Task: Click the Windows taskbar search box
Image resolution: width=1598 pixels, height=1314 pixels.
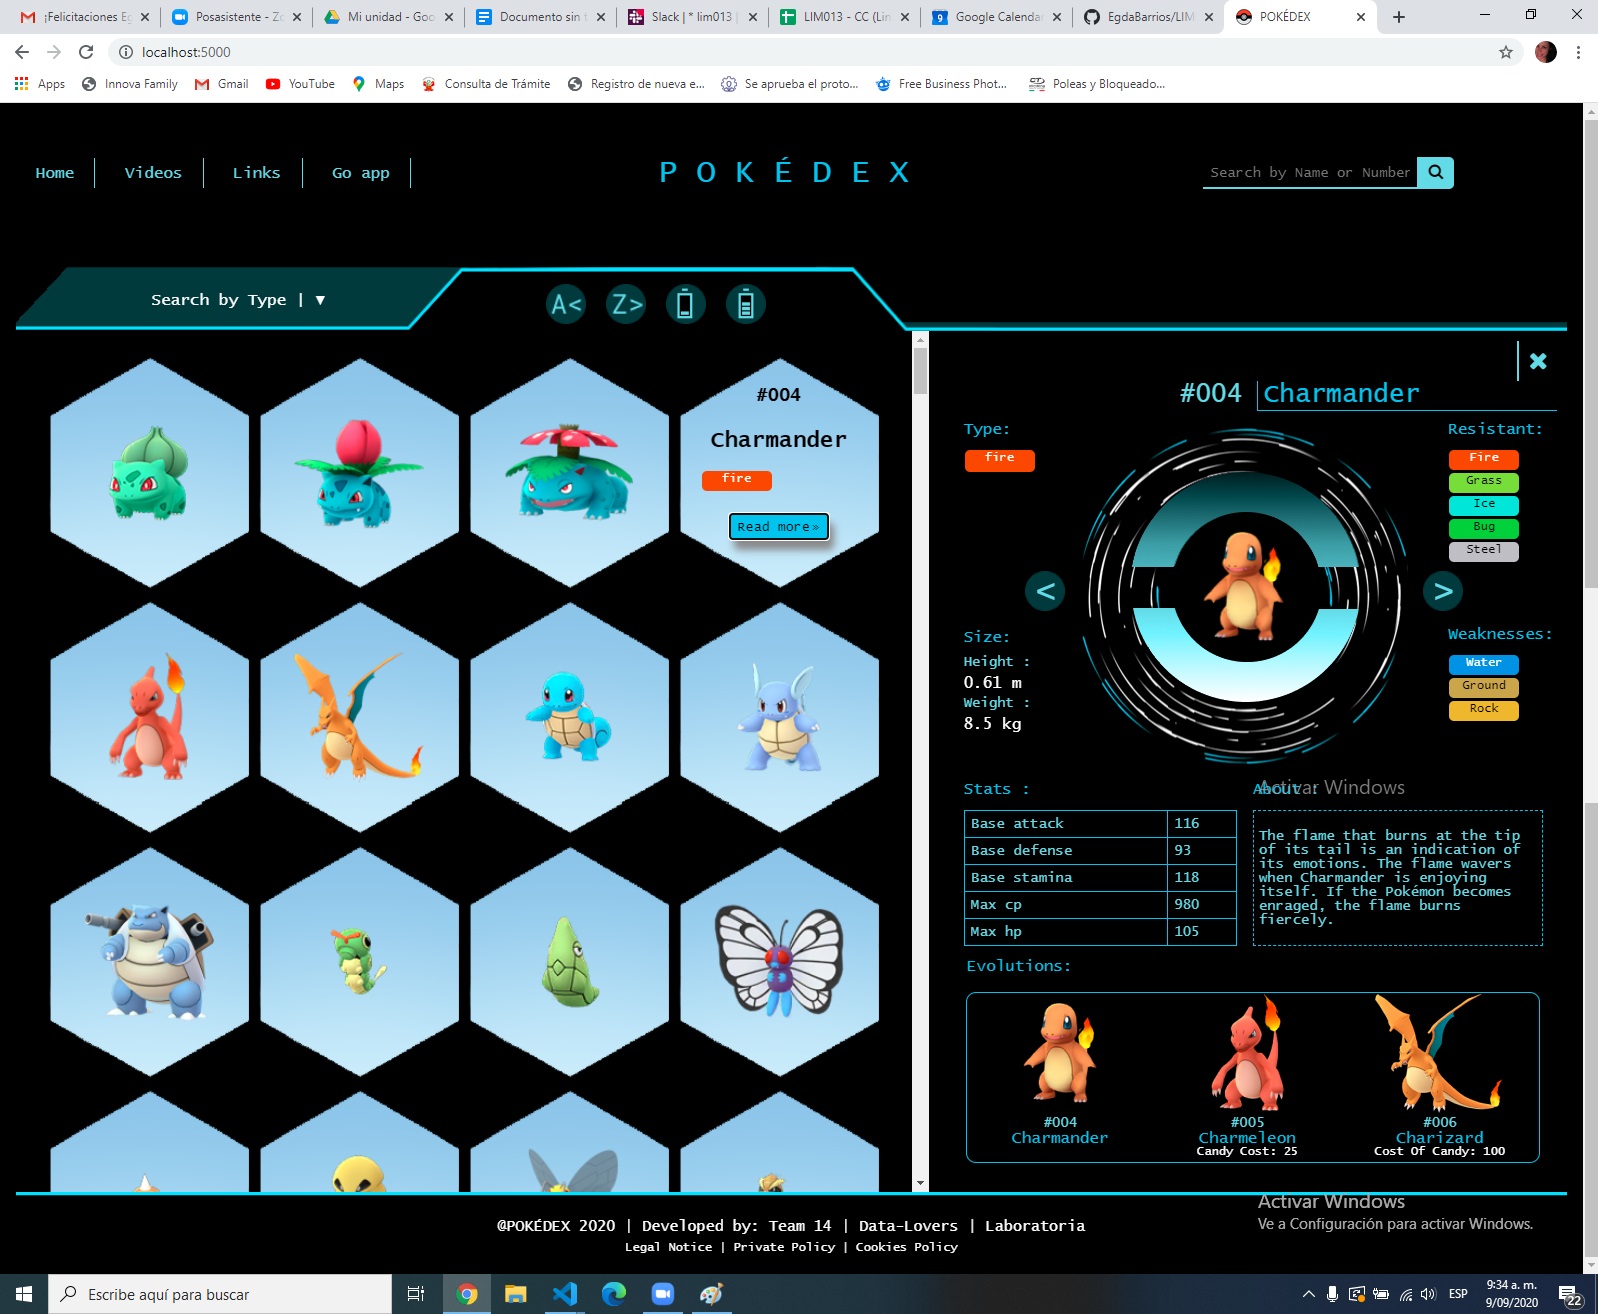Action: [220, 1294]
